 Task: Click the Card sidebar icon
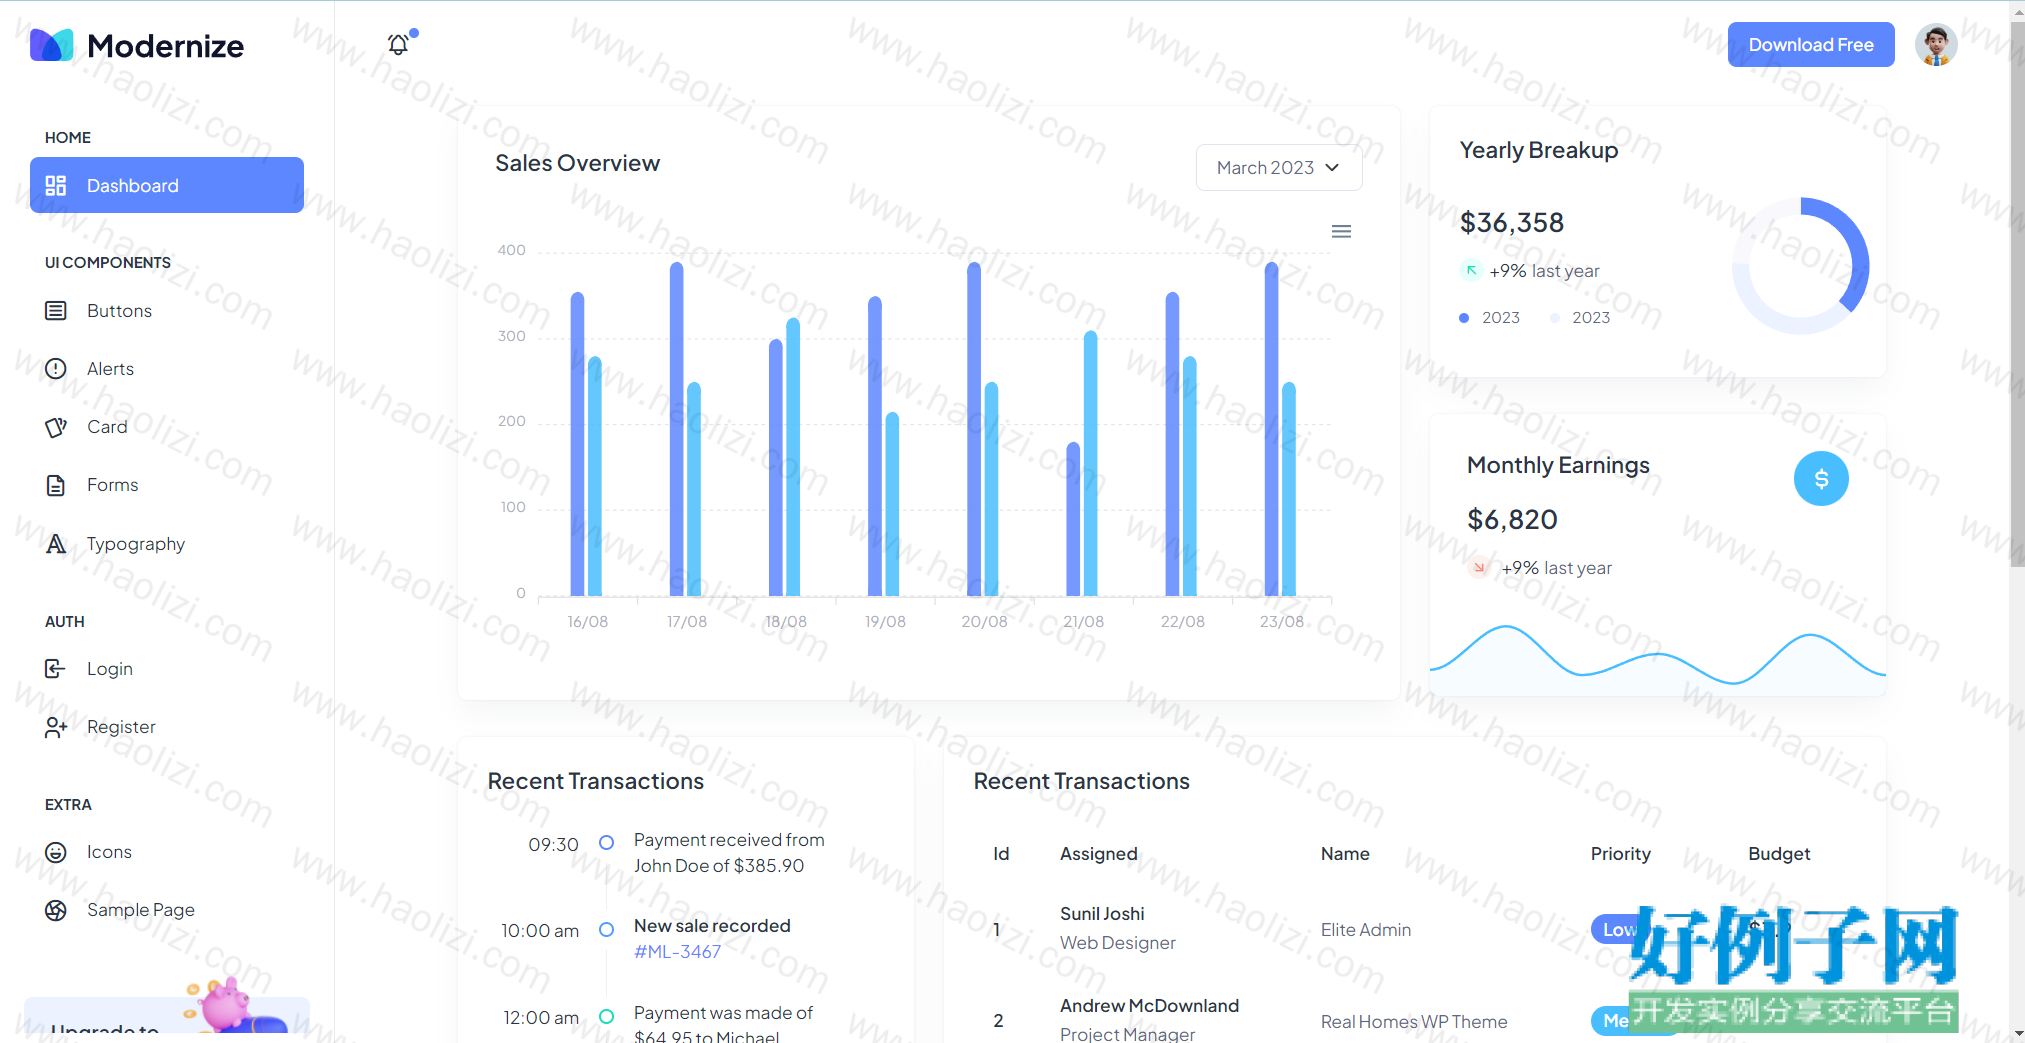click(56, 427)
